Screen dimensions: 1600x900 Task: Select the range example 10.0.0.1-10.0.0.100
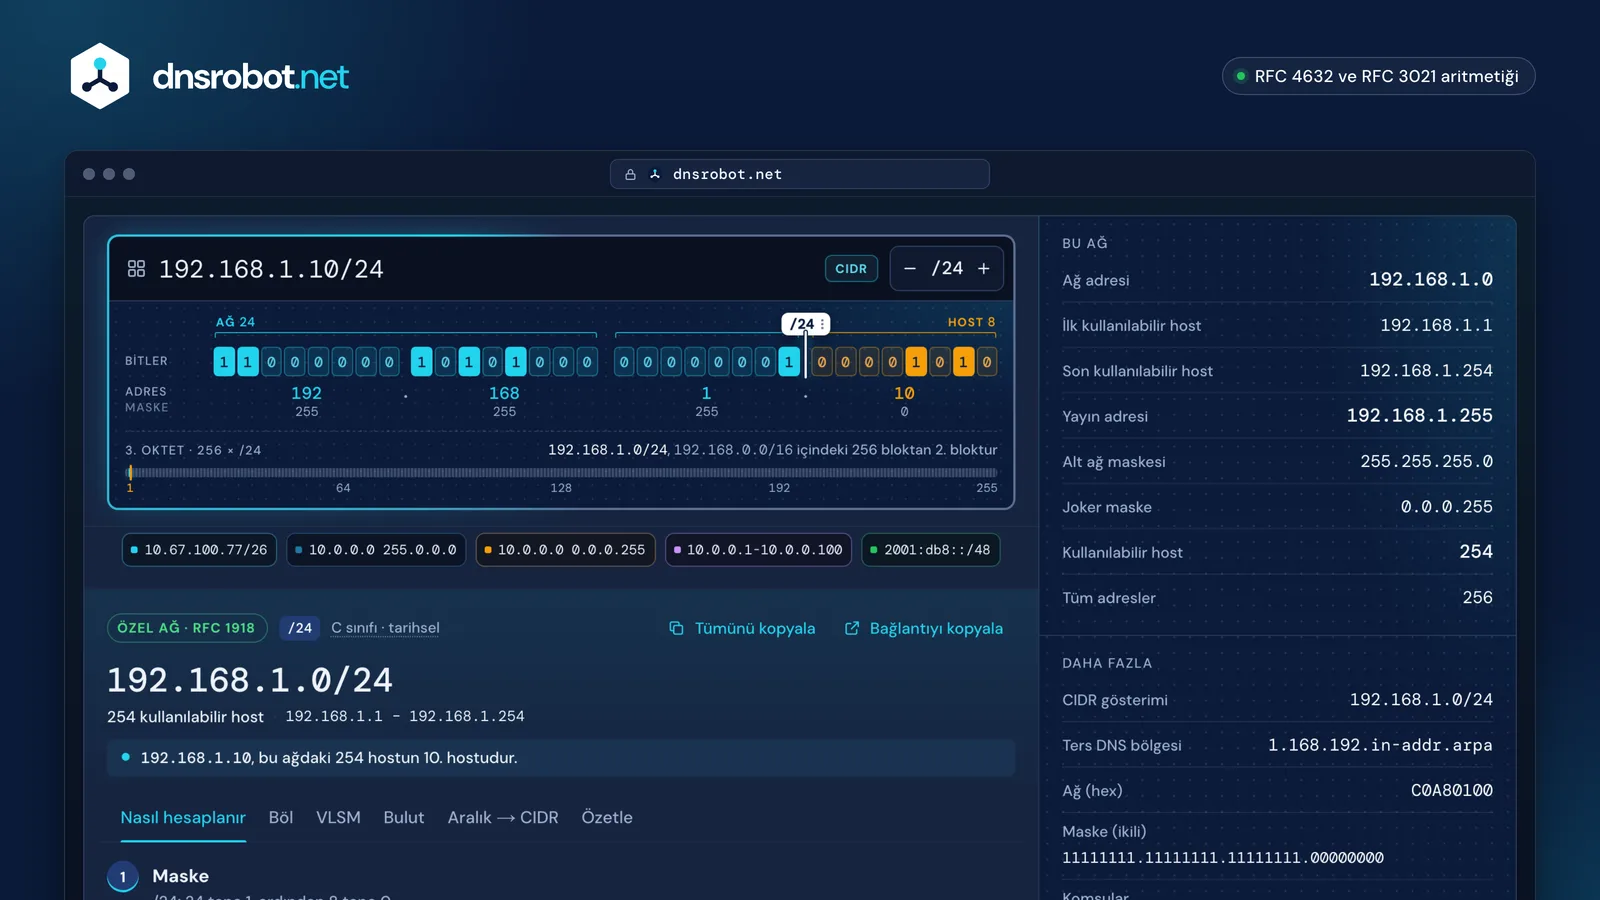pos(758,550)
